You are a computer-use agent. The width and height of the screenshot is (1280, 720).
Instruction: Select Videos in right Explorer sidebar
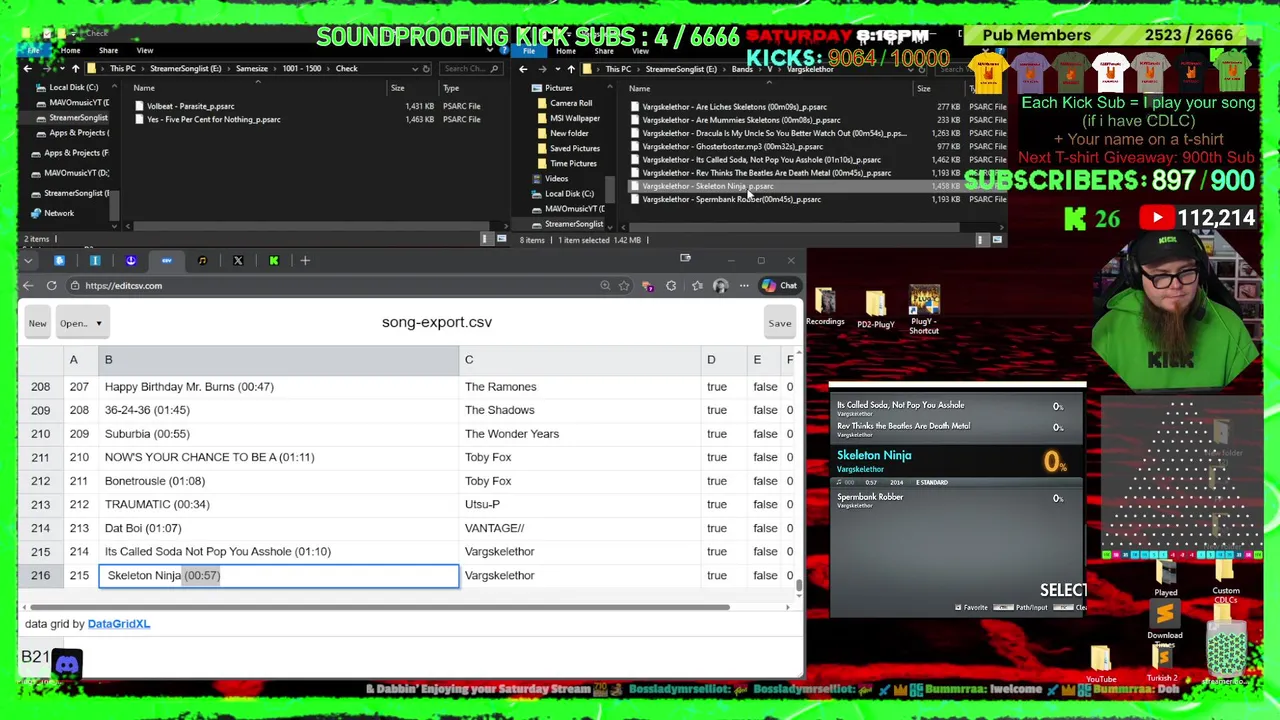coord(556,178)
